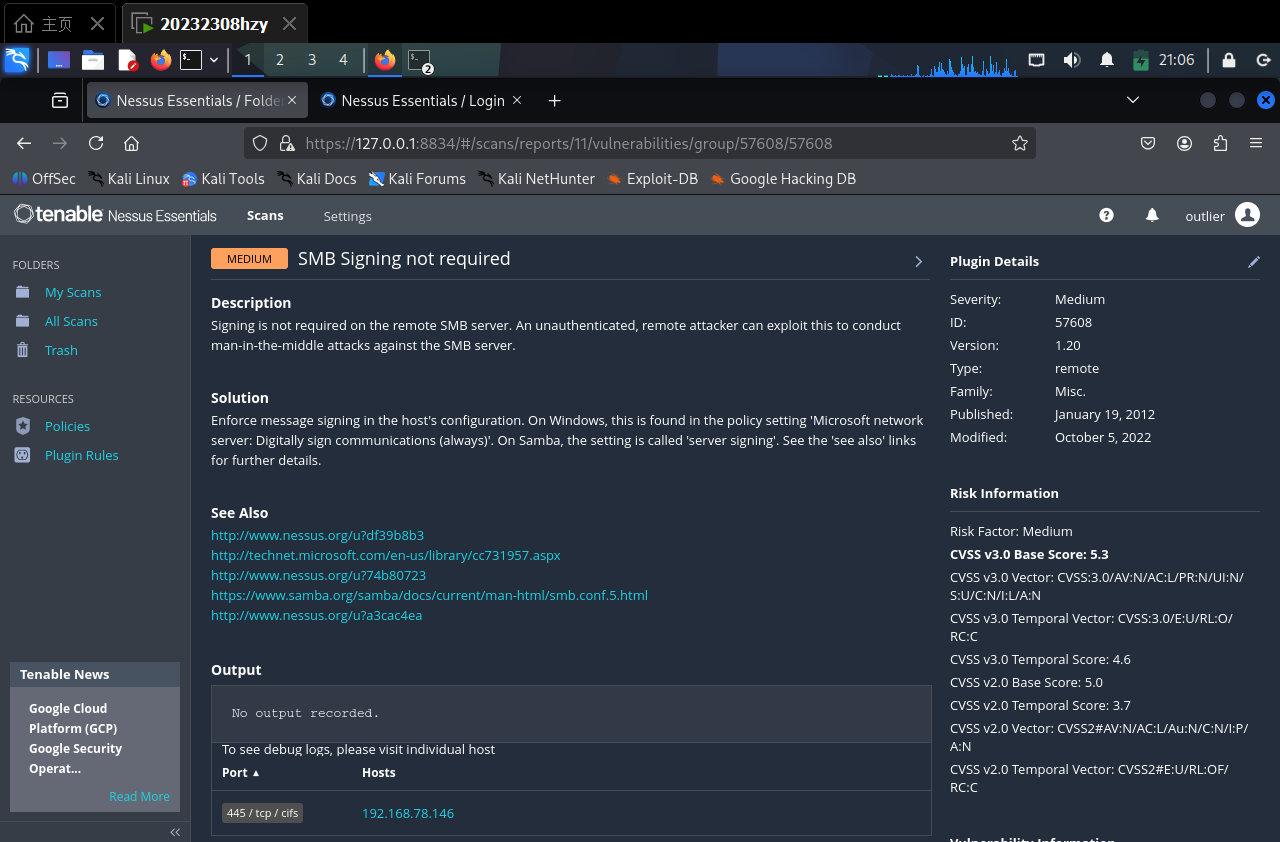Close the 20232308hzy VMware tab
1280x842 pixels.
point(289,23)
